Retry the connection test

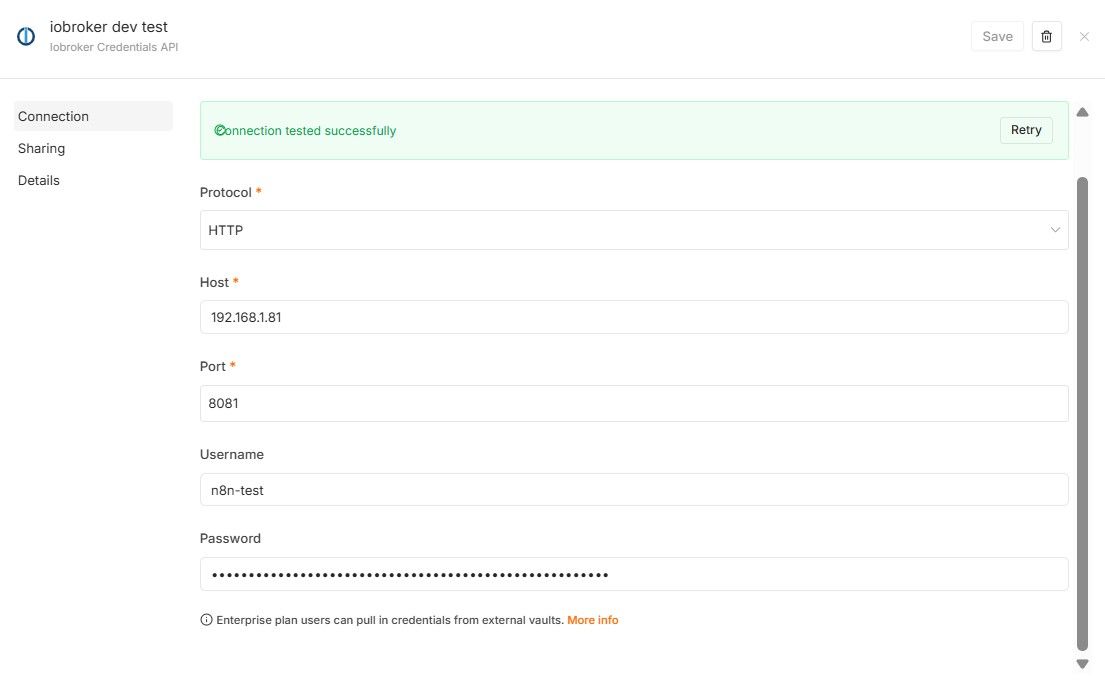[x=1026, y=130]
